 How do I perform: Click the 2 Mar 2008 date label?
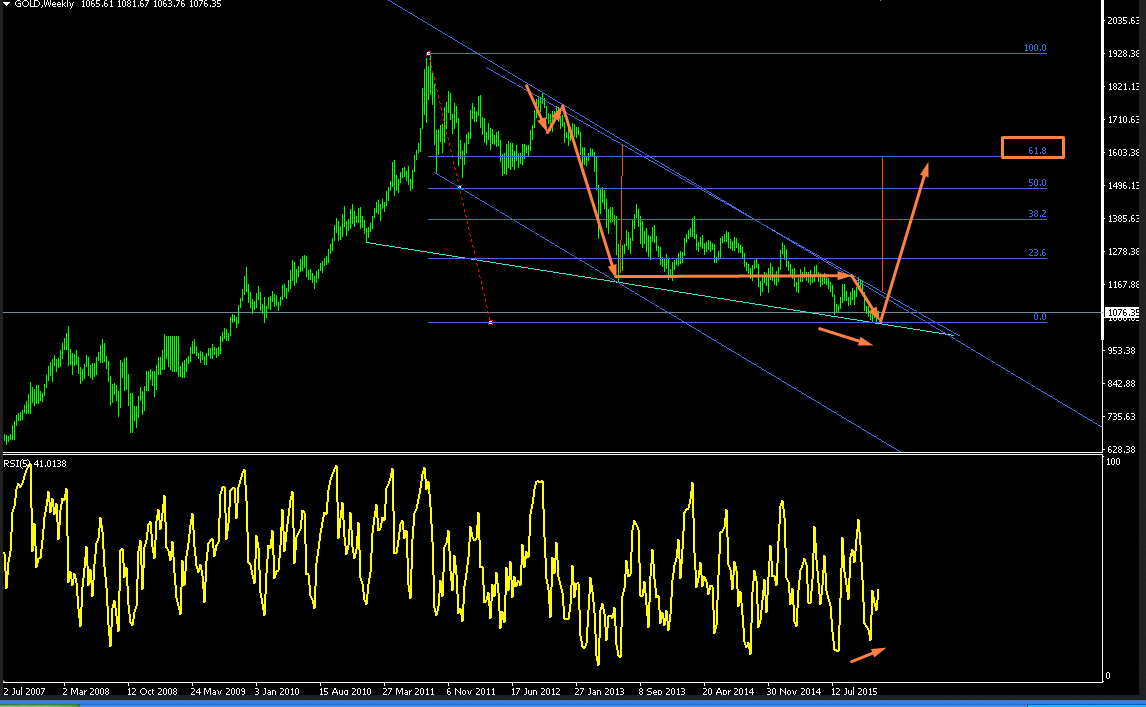pos(86,691)
